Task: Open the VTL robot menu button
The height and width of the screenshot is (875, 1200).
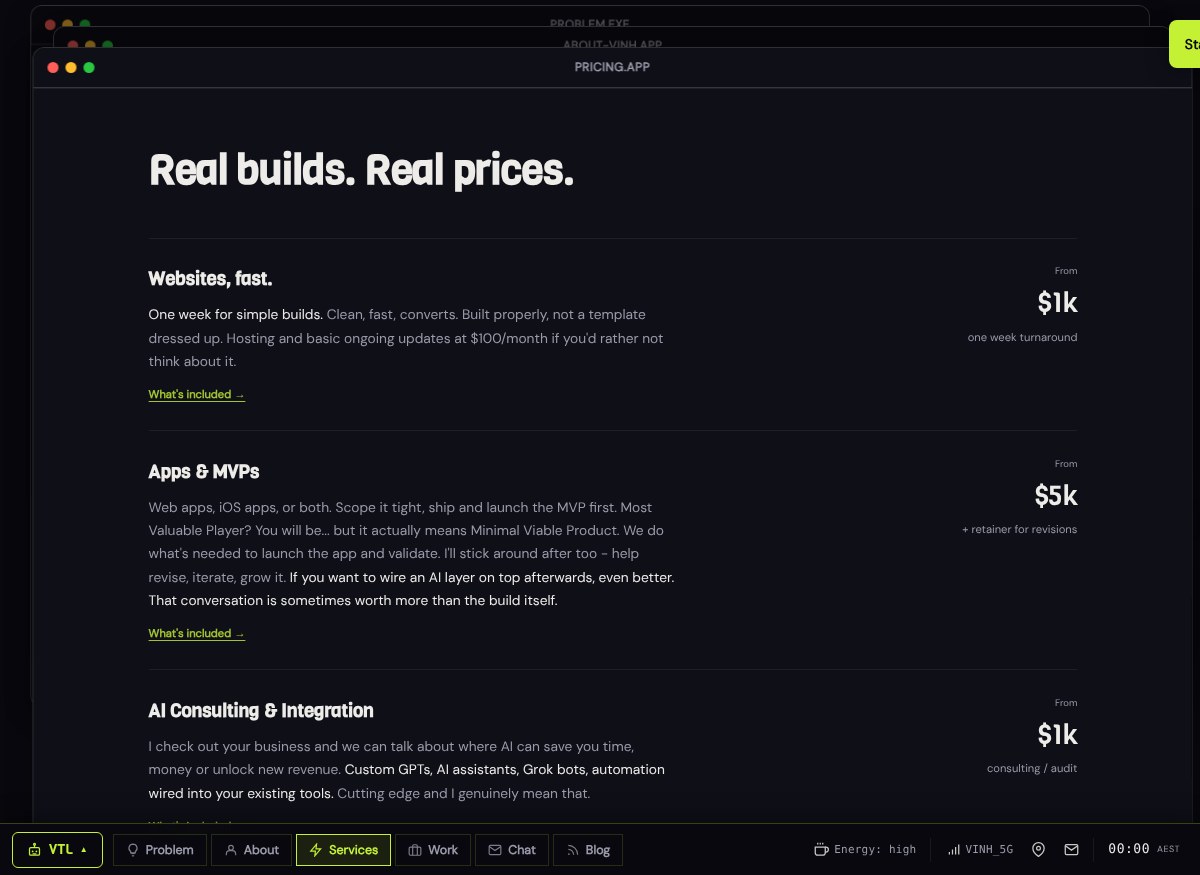Action: pos(57,850)
